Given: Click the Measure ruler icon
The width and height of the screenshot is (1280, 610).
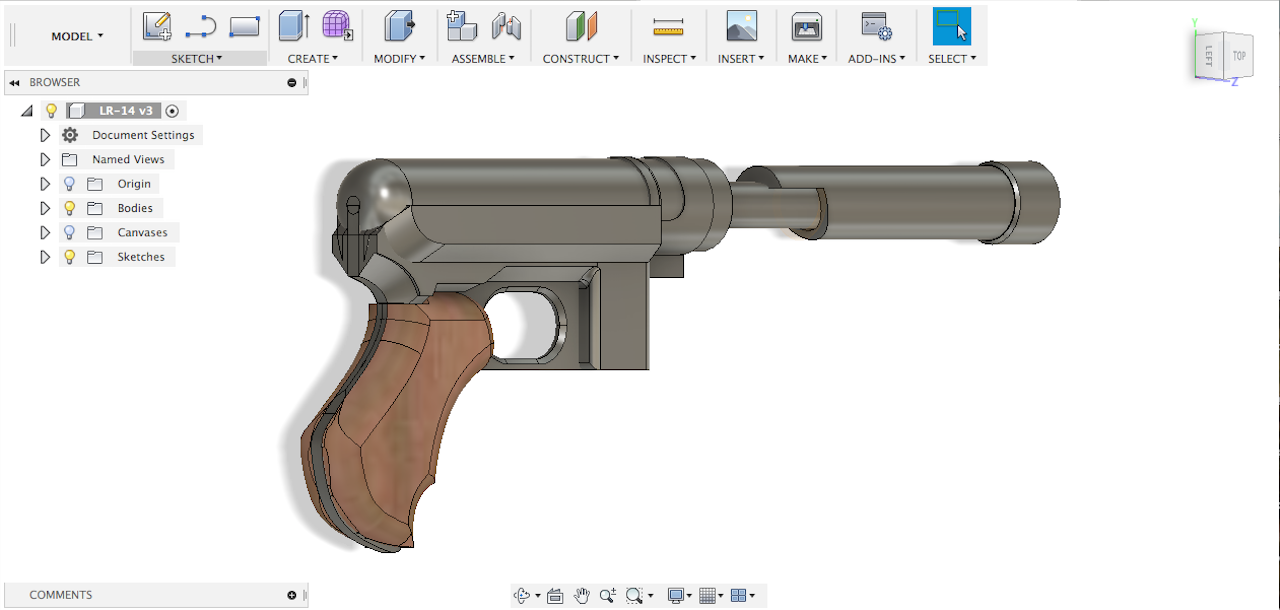Looking at the screenshot, I should click(667, 27).
